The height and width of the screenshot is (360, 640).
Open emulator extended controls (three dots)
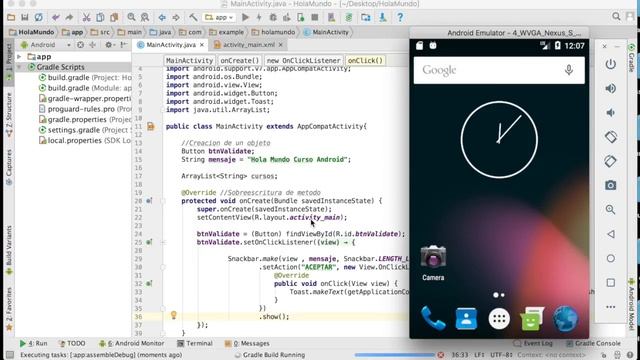pos(611,307)
